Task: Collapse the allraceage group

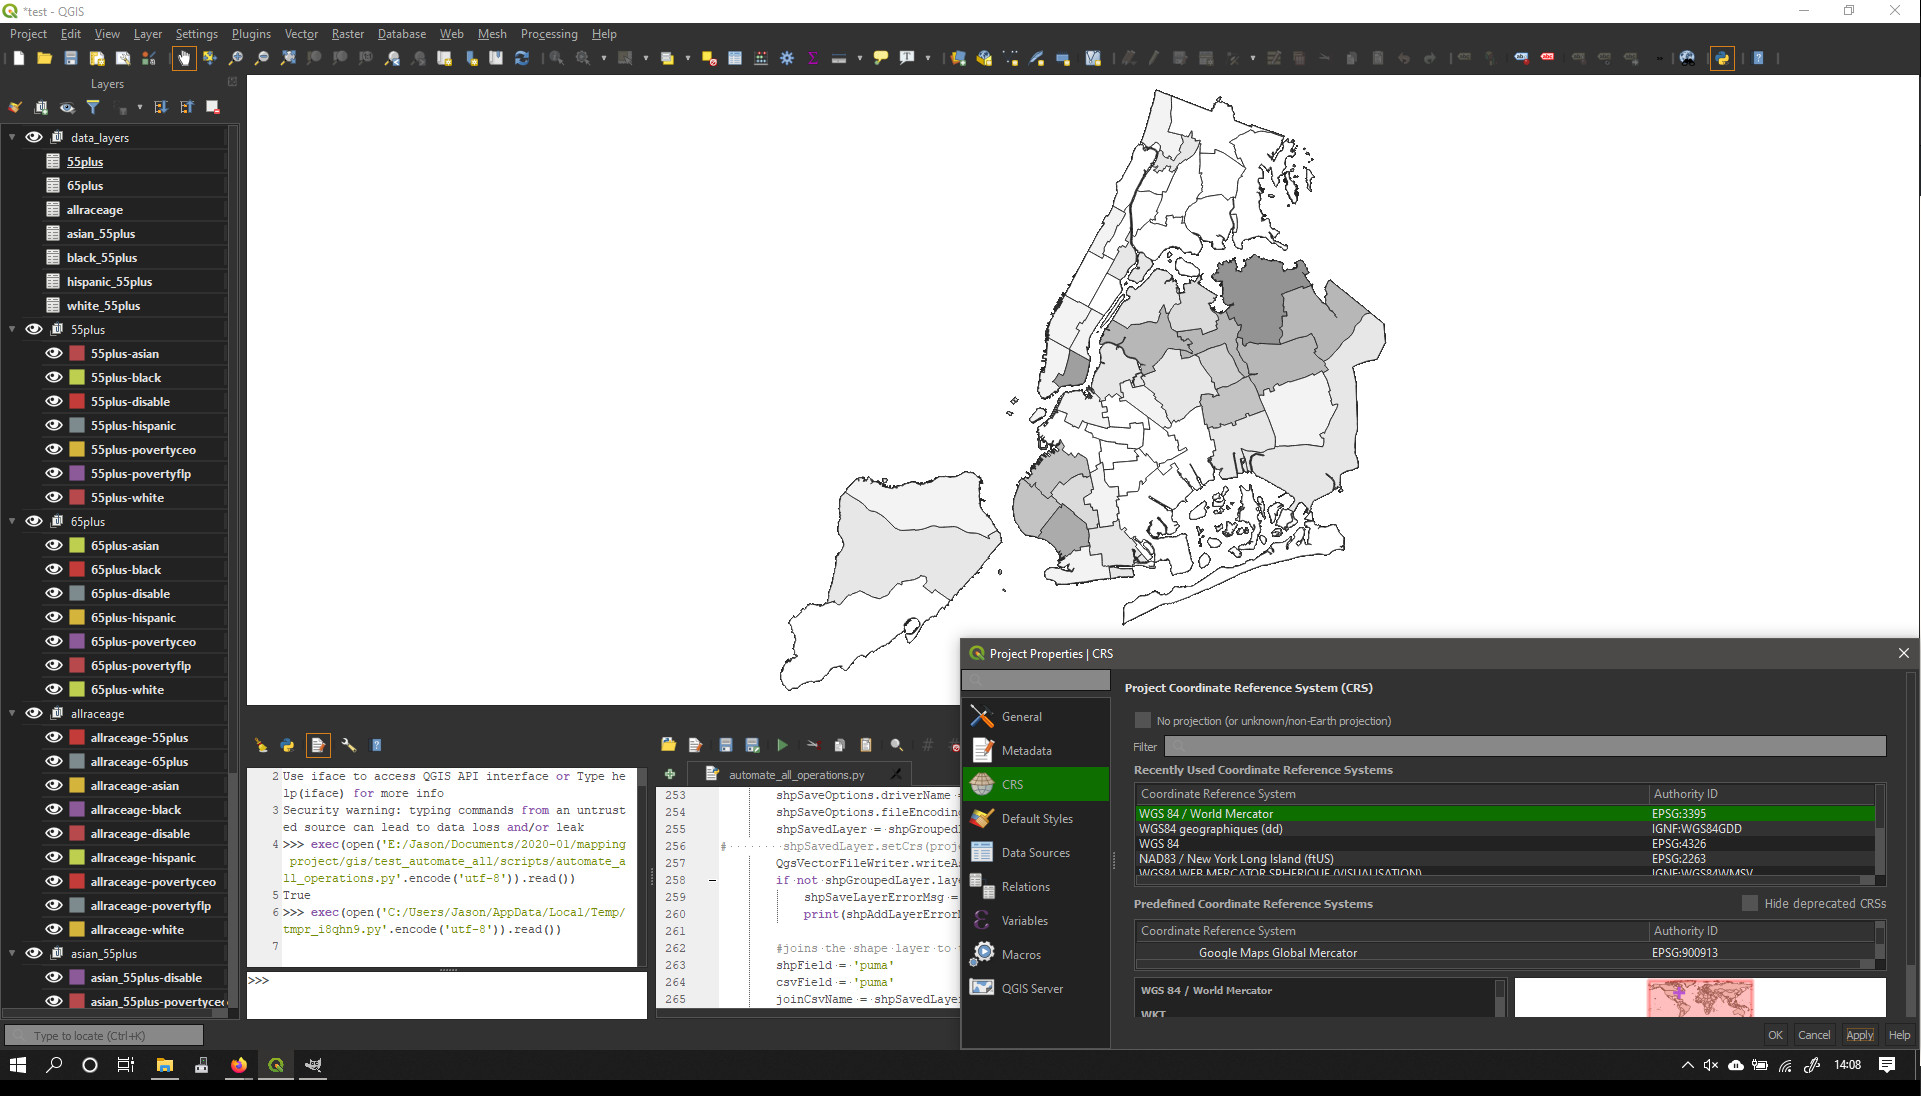Action: pos(12,713)
